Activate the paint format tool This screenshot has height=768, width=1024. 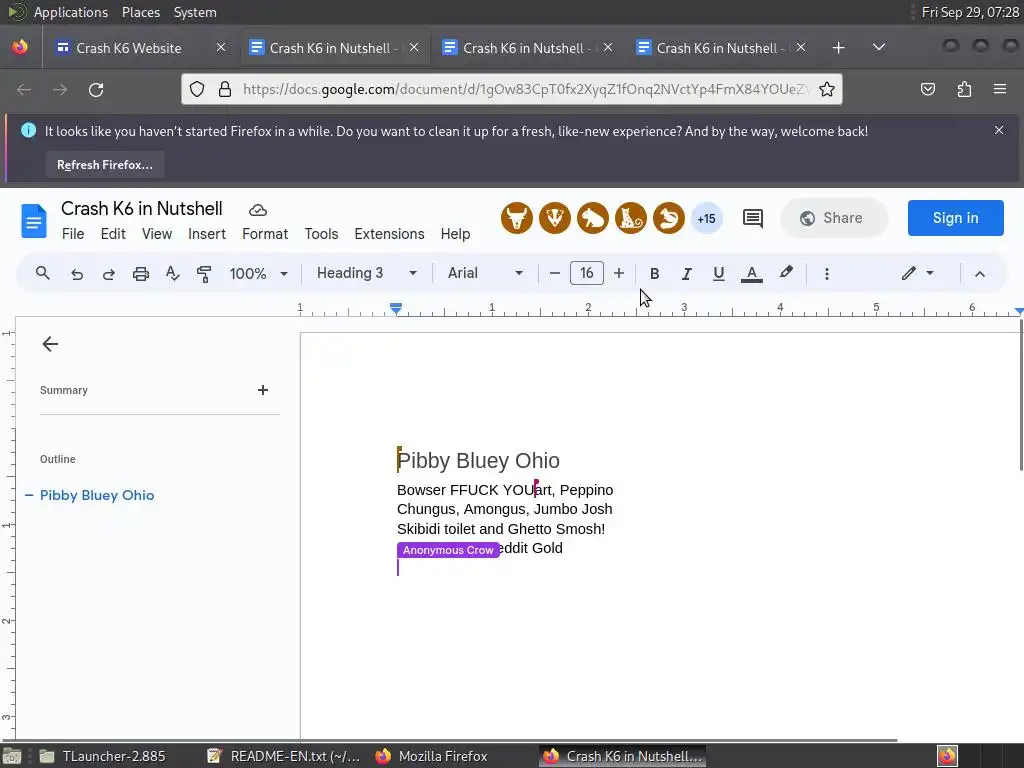tap(204, 274)
